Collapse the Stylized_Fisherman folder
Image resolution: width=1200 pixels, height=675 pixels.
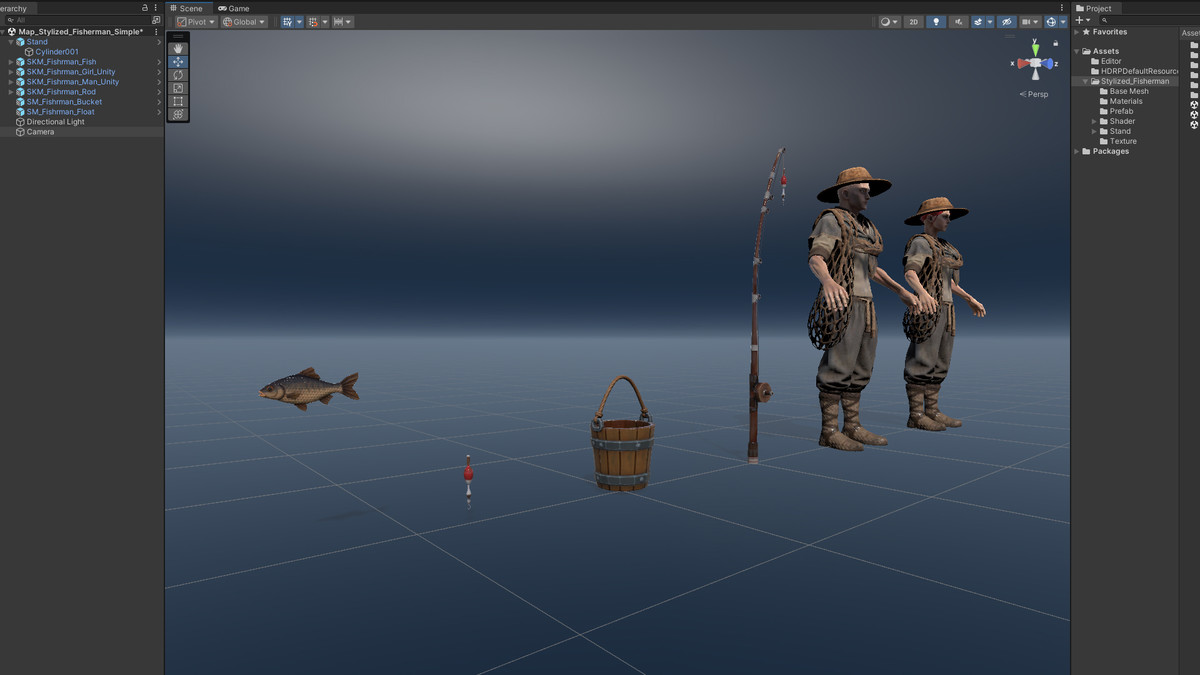(1086, 81)
